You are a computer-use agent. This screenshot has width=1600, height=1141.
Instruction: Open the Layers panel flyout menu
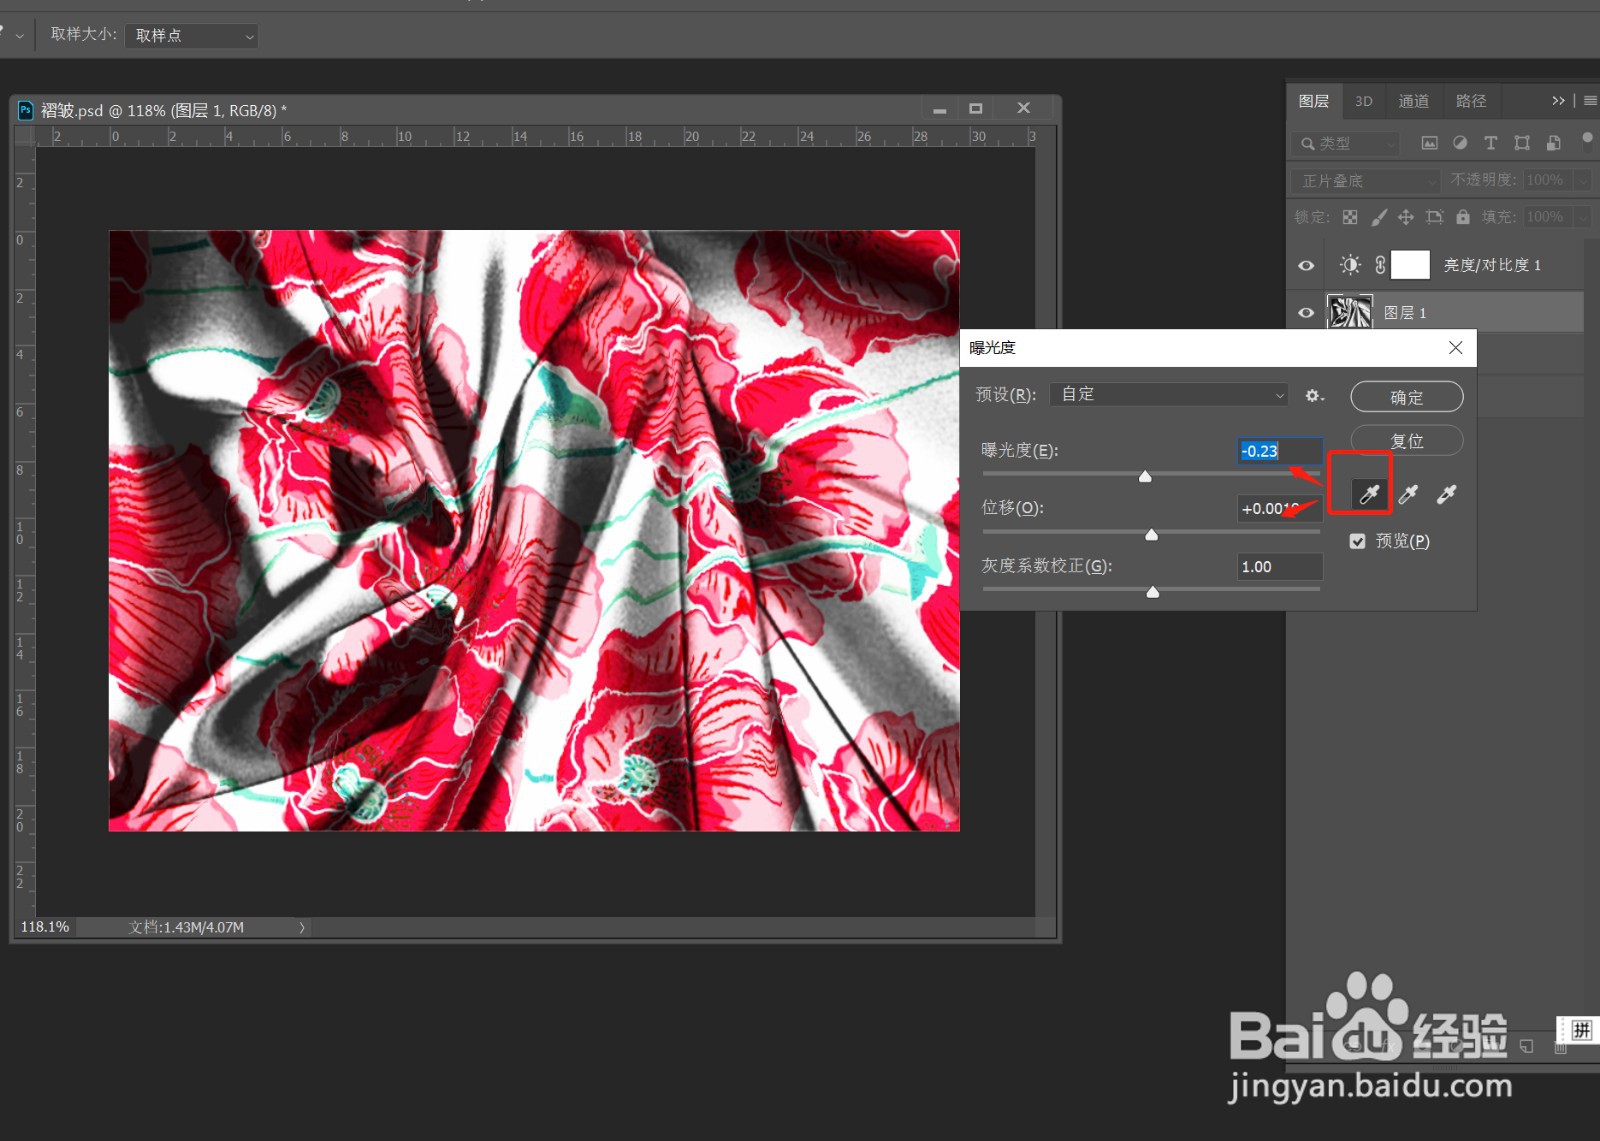(x=1590, y=101)
